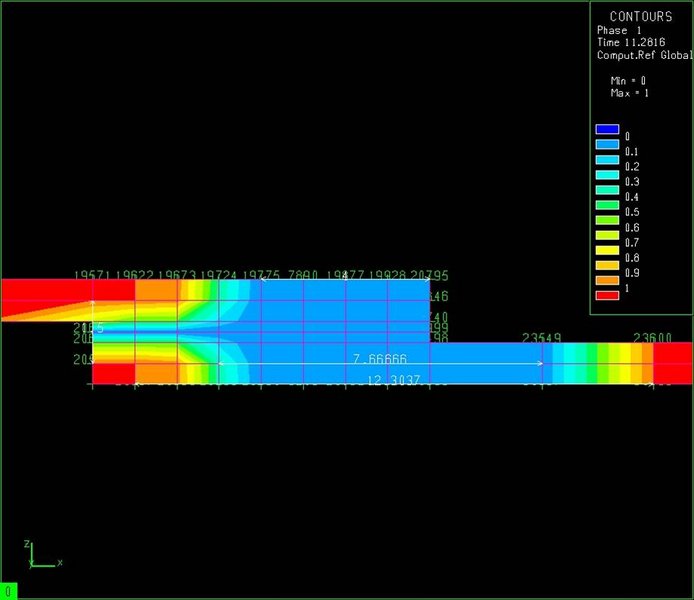Screen dimensions: 694x600
Task: Select node label 23549
Action: point(542,338)
